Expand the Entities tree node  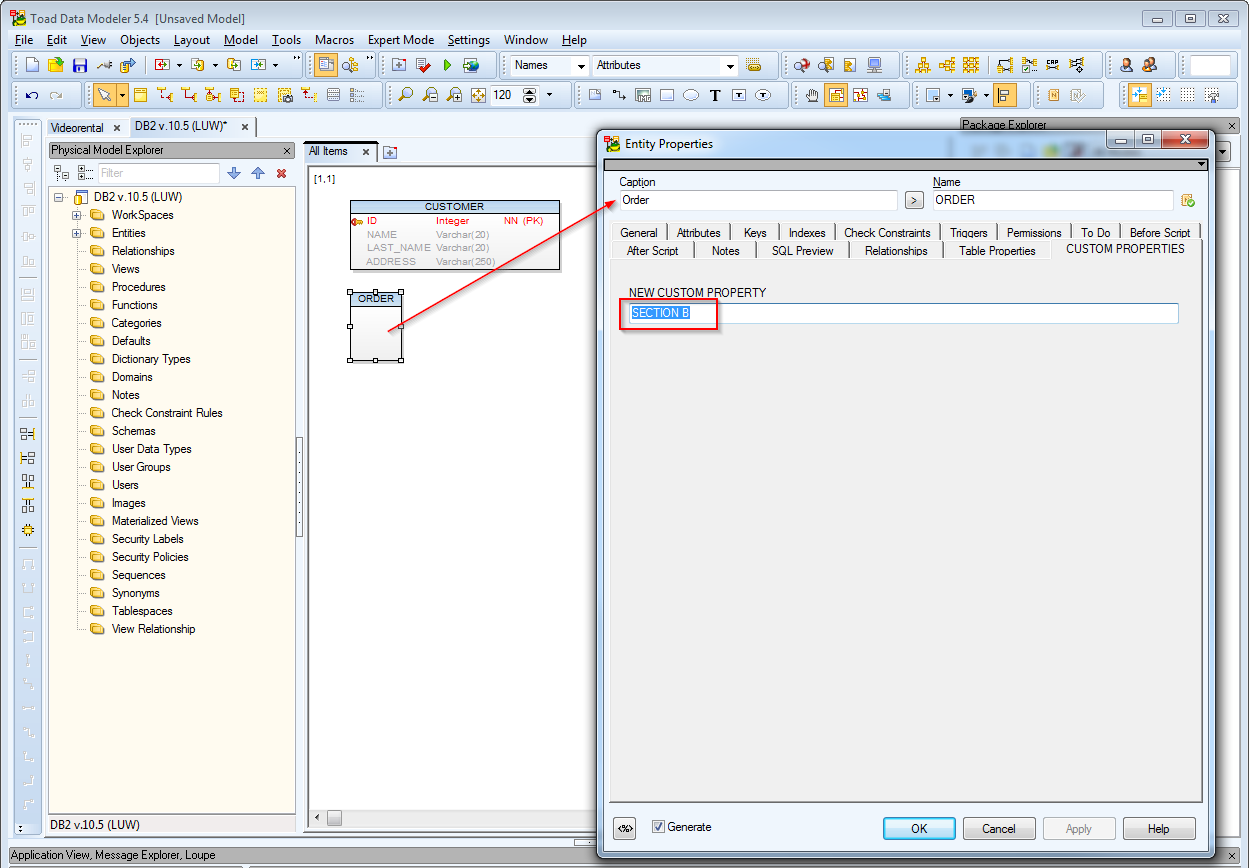click(77, 233)
